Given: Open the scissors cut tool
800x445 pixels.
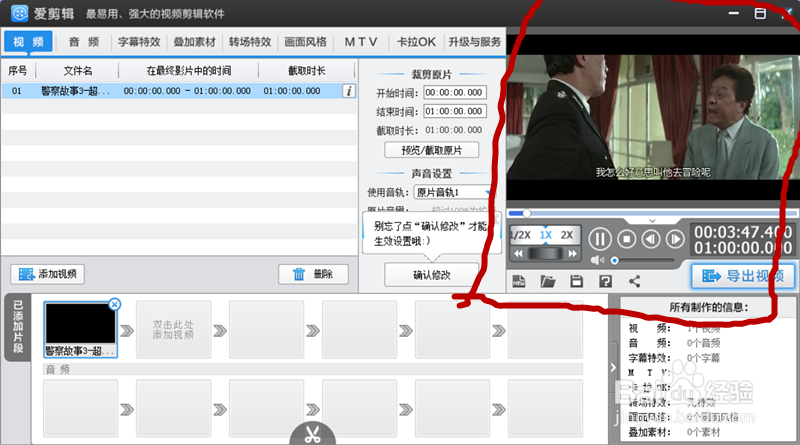Looking at the screenshot, I should click(313, 434).
